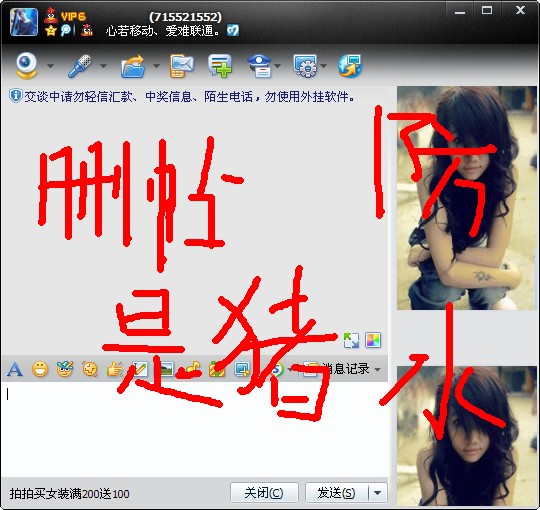Click the send file folder icon
Image resolution: width=540 pixels, height=510 pixels.
tap(133, 66)
